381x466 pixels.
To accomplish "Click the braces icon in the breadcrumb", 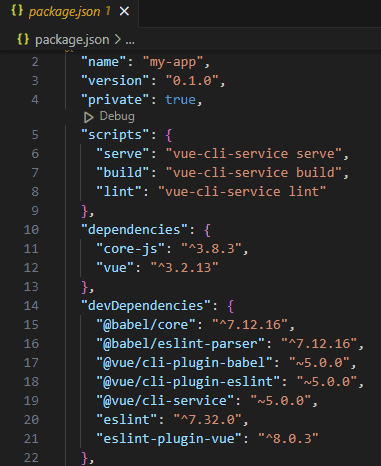I will coord(23,39).
